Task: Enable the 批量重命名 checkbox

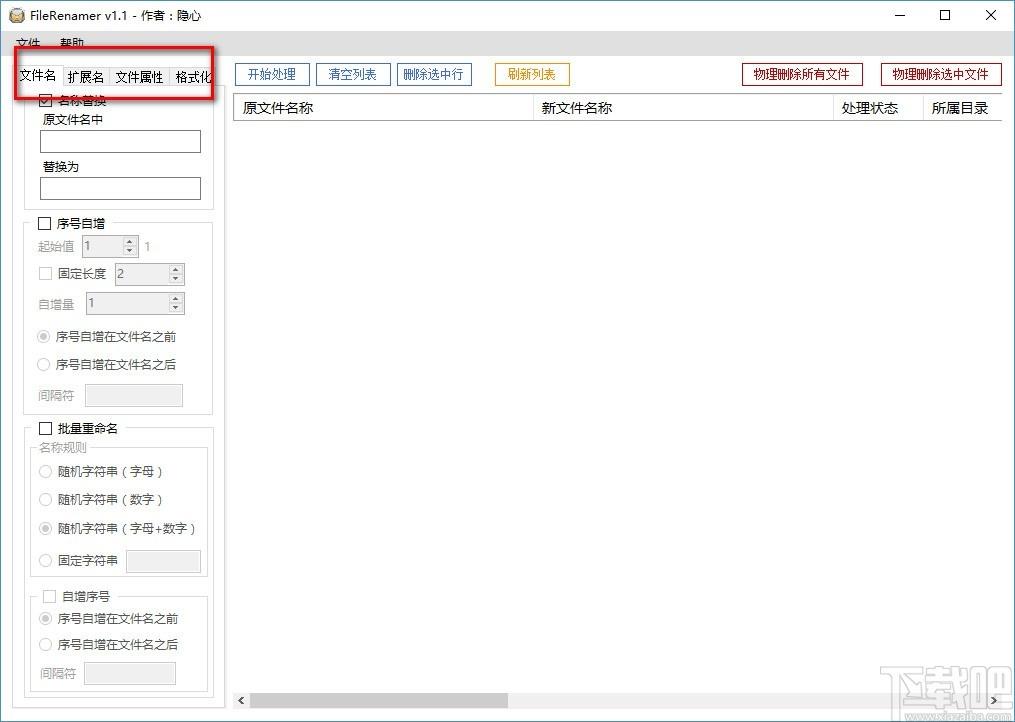Action: [45, 428]
